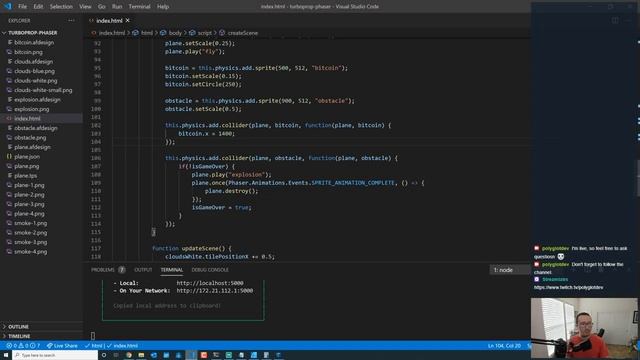The height and width of the screenshot is (360, 640).
Task: Open the Edit menu
Action: 38,7
